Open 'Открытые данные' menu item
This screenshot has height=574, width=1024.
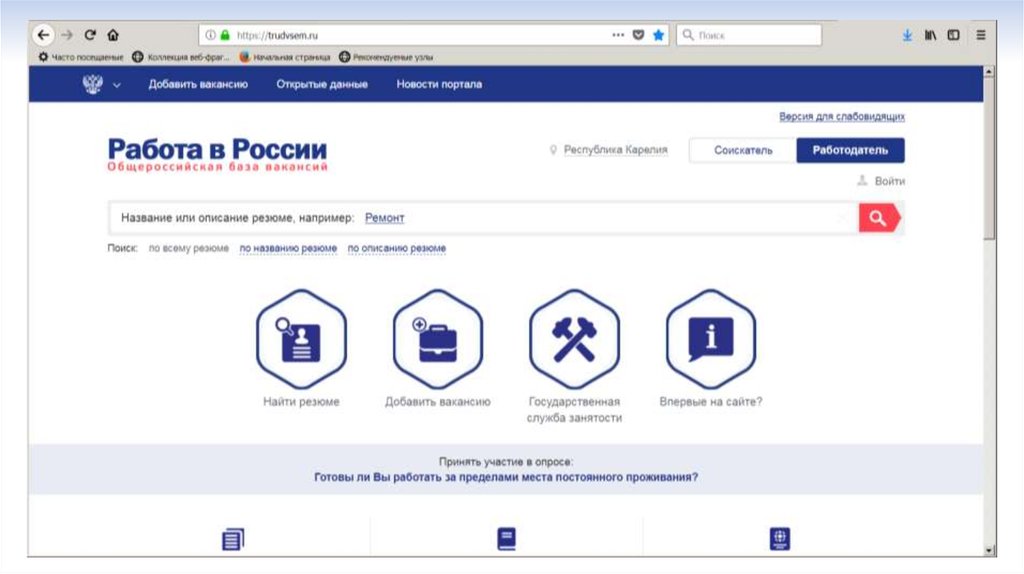click(x=322, y=84)
